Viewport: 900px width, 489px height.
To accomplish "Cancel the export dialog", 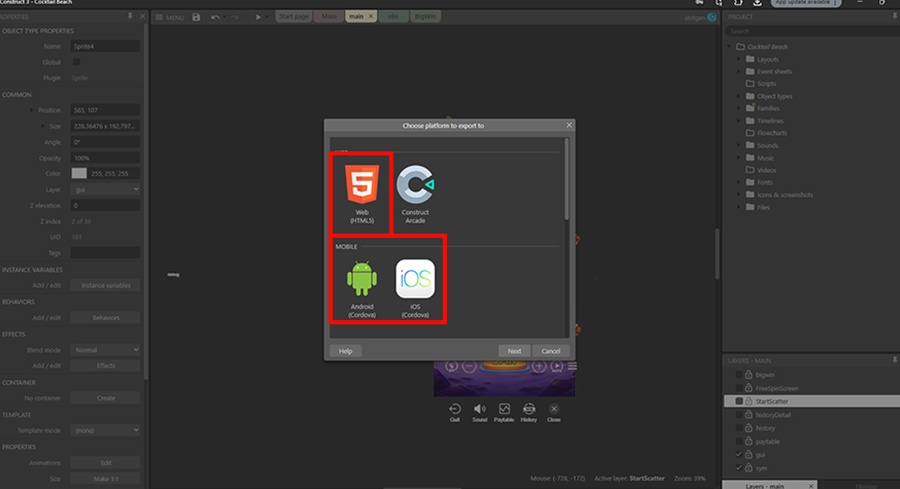I will 550,351.
